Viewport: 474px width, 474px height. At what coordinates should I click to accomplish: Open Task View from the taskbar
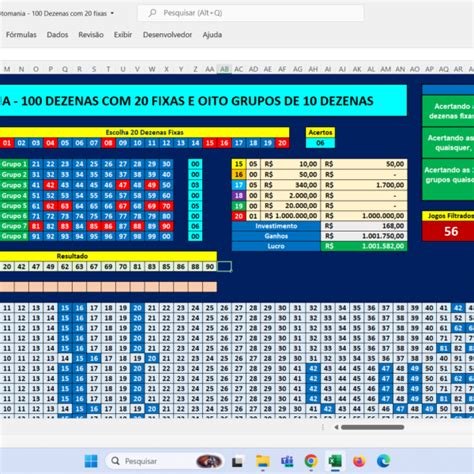coord(237,461)
